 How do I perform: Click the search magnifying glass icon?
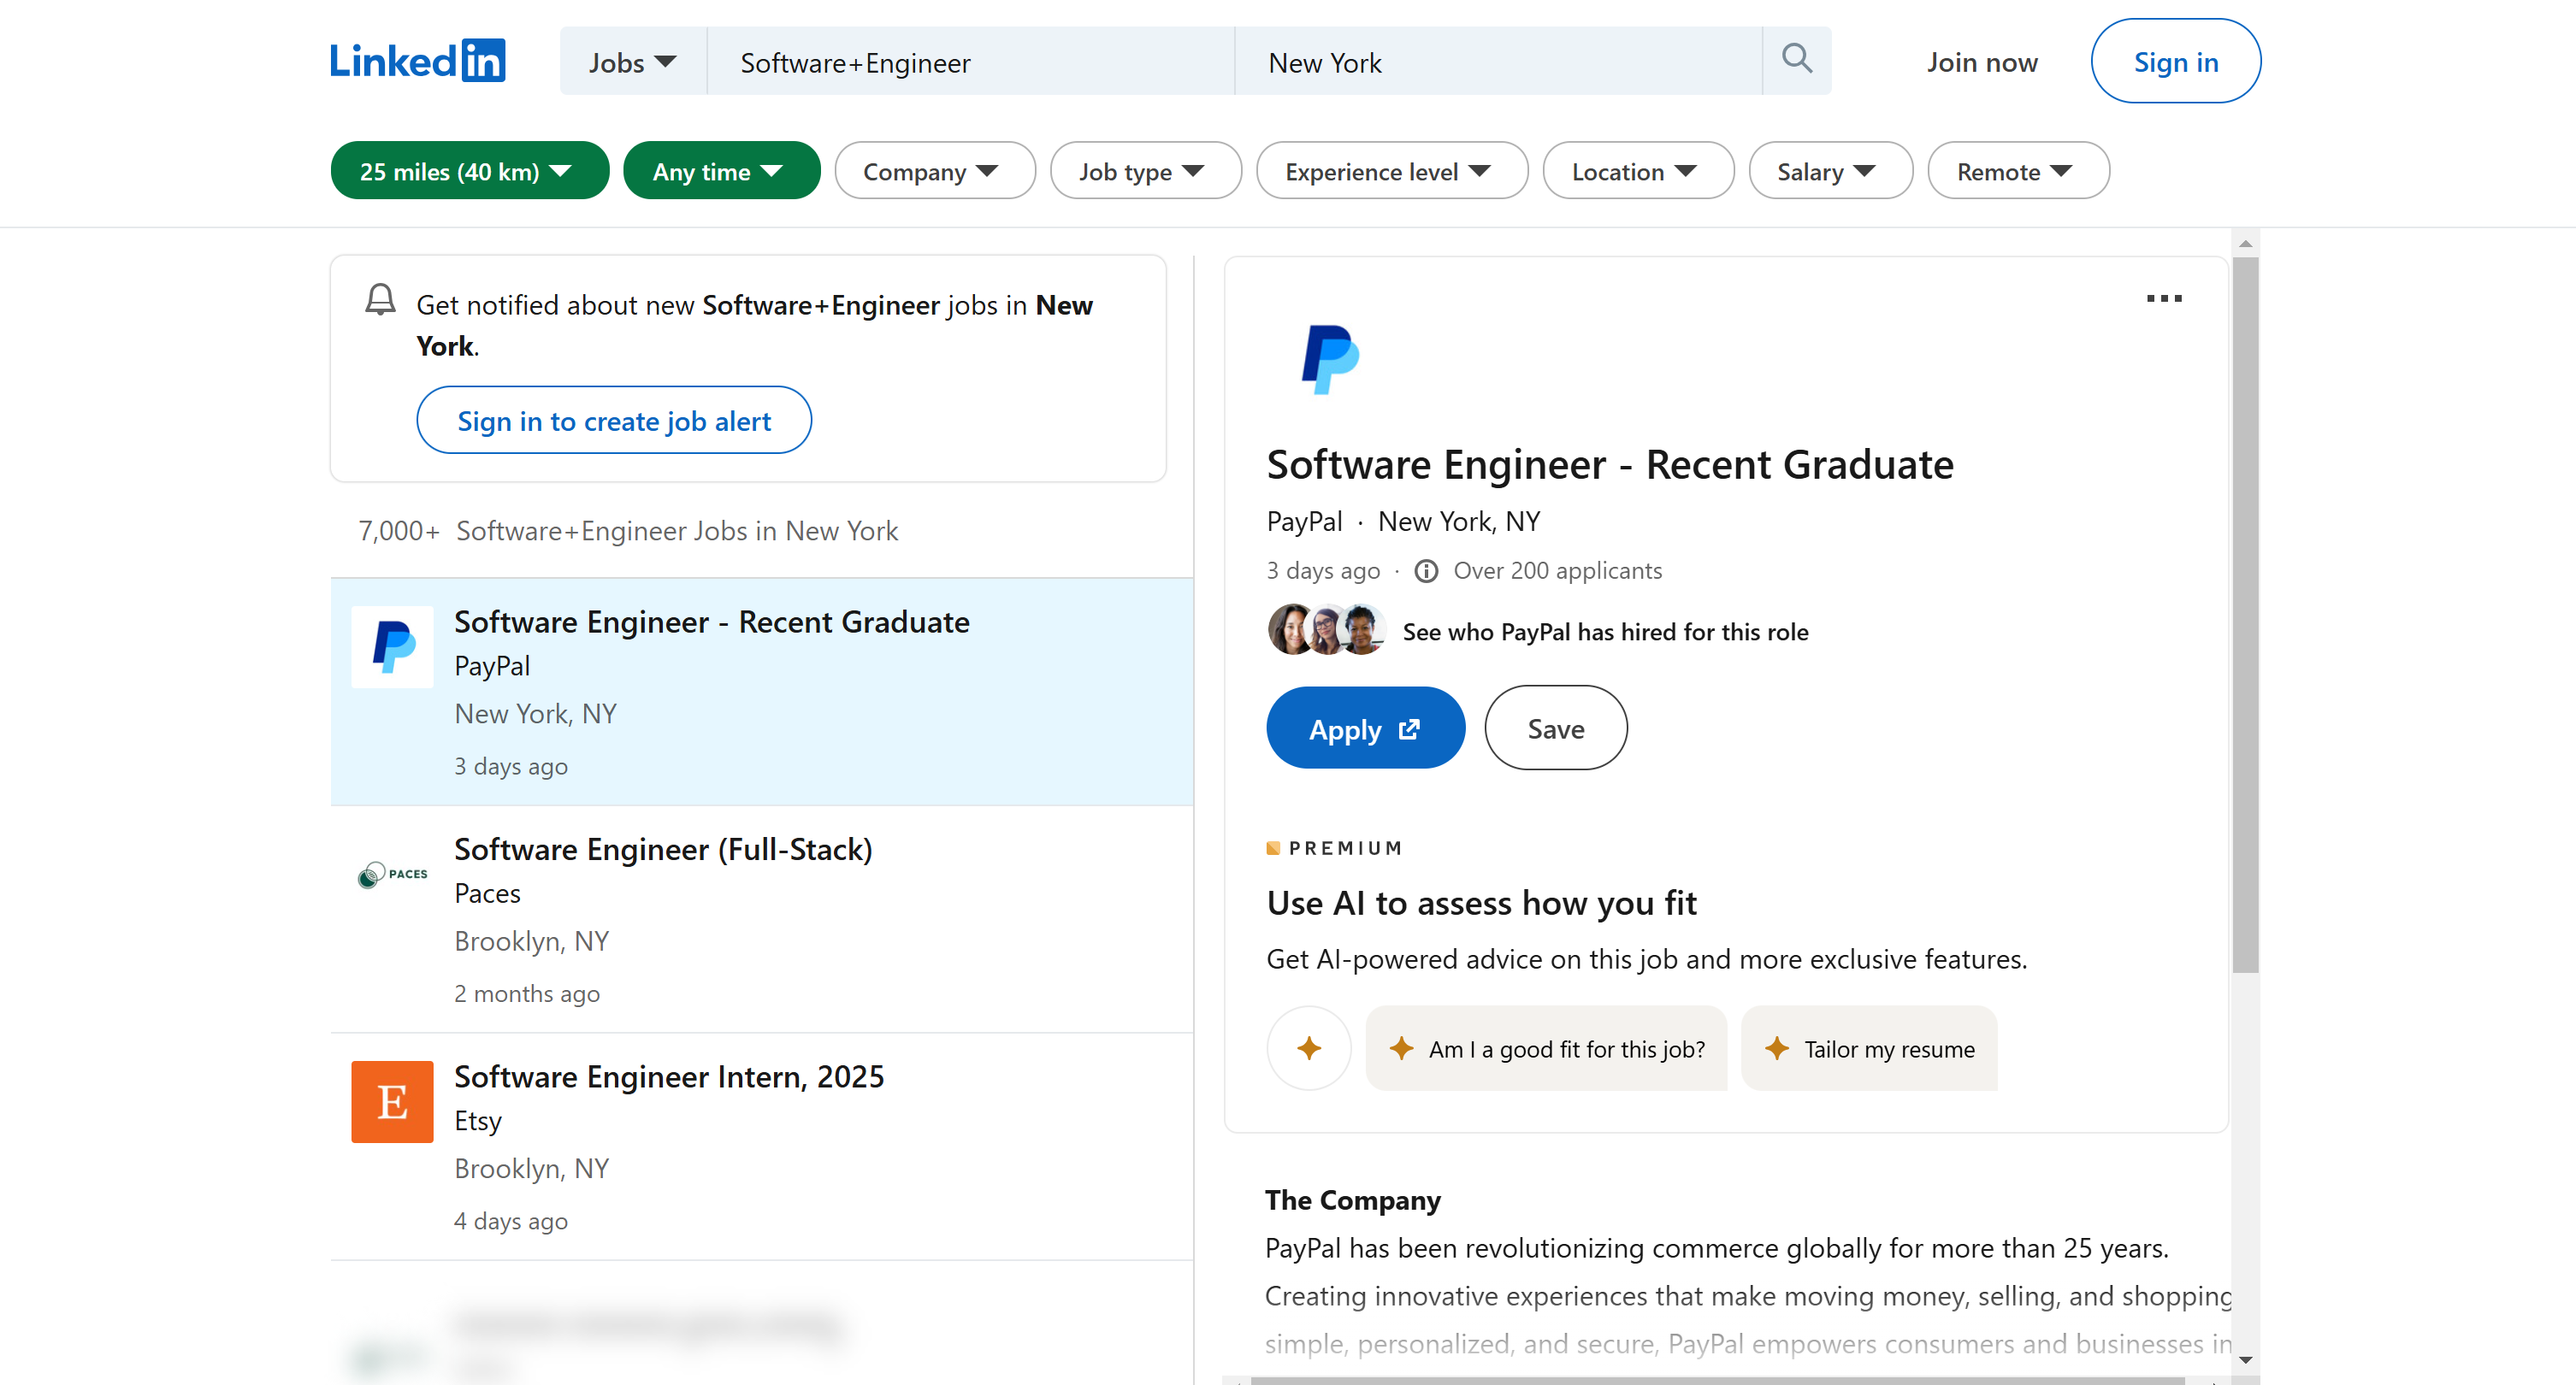[x=1796, y=60]
